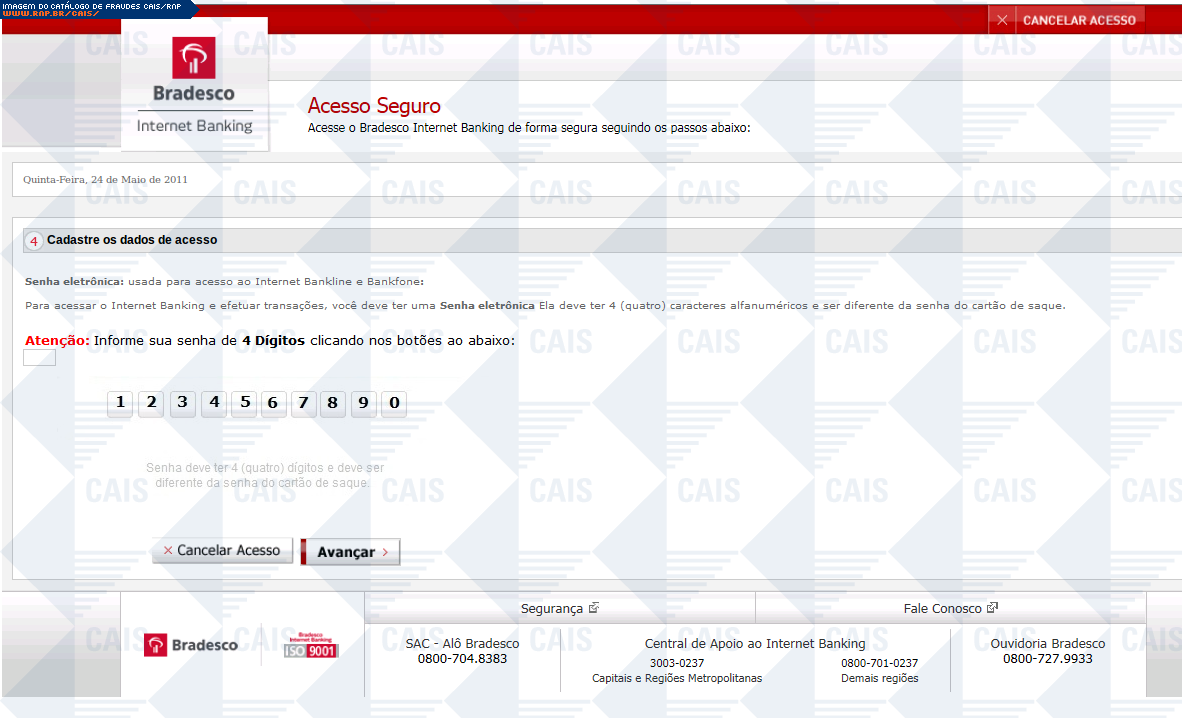The image size is (1182, 718).
Task: Click the lower Cancelar Acesso button
Action: pyautogui.click(x=222, y=551)
